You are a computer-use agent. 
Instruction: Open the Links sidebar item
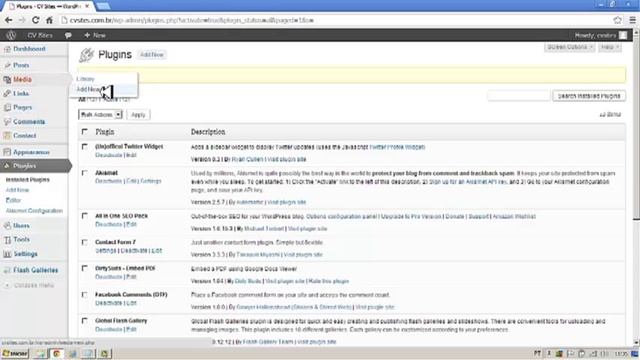(x=21, y=93)
